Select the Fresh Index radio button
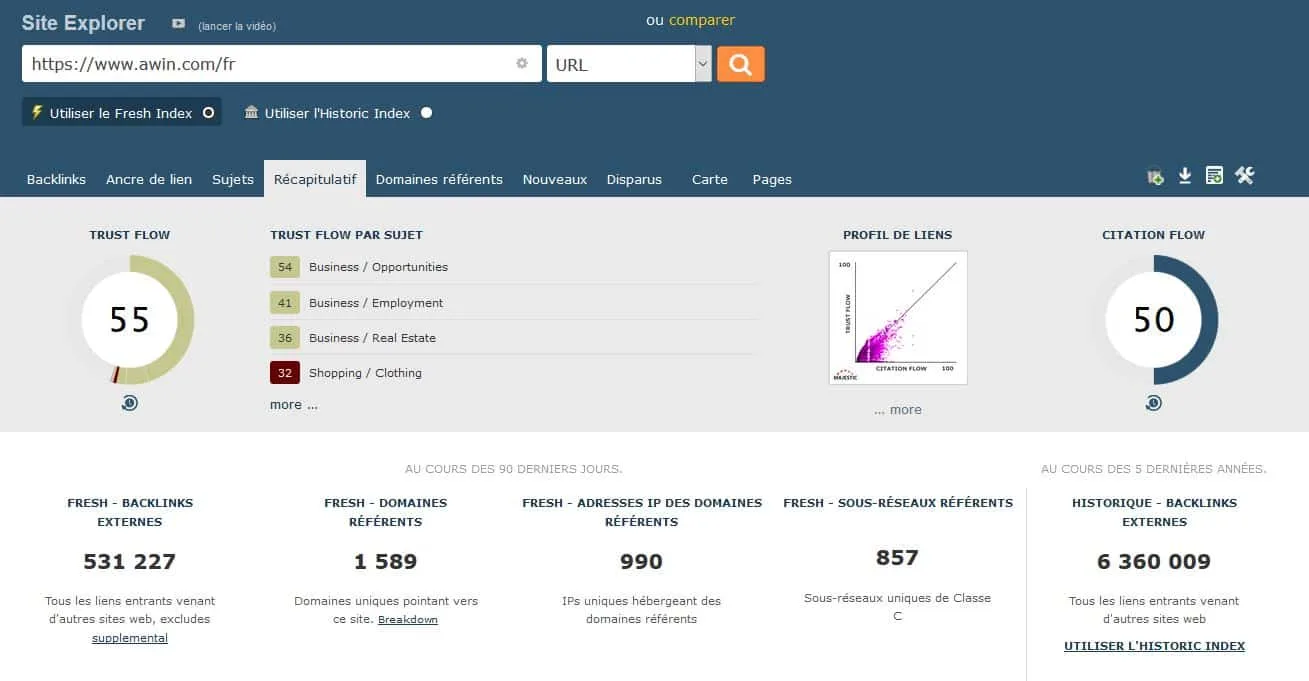The image size is (1309, 681). (x=208, y=113)
